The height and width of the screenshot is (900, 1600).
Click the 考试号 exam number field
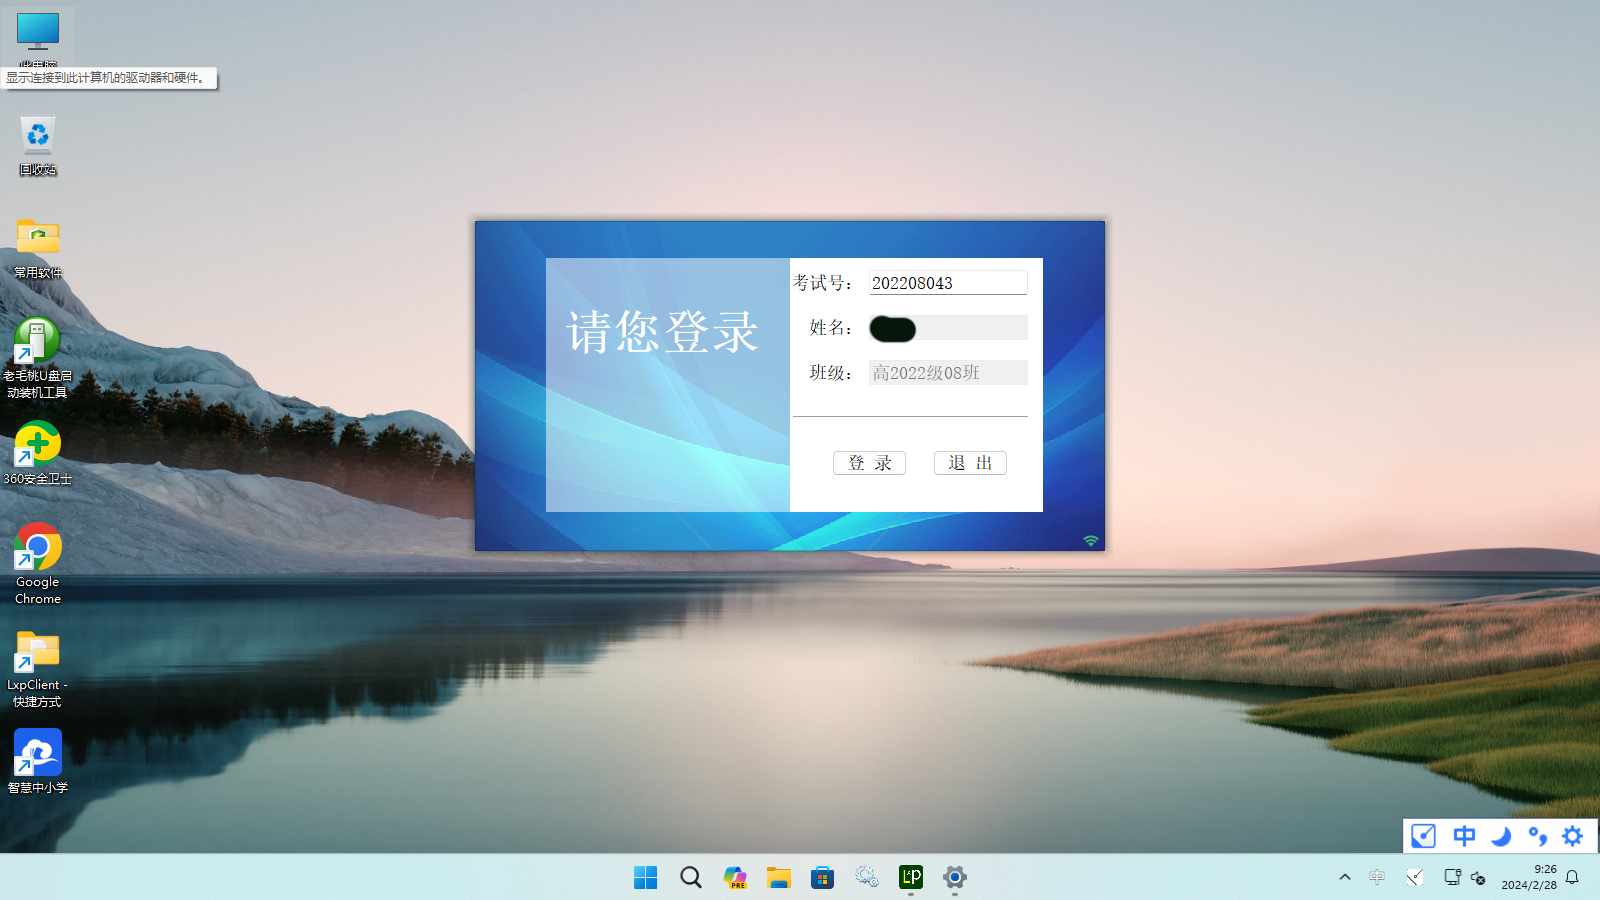coord(947,283)
